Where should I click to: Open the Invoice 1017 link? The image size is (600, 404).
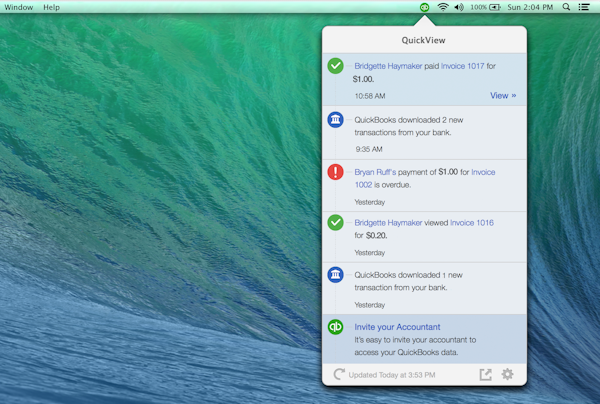coord(463,66)
